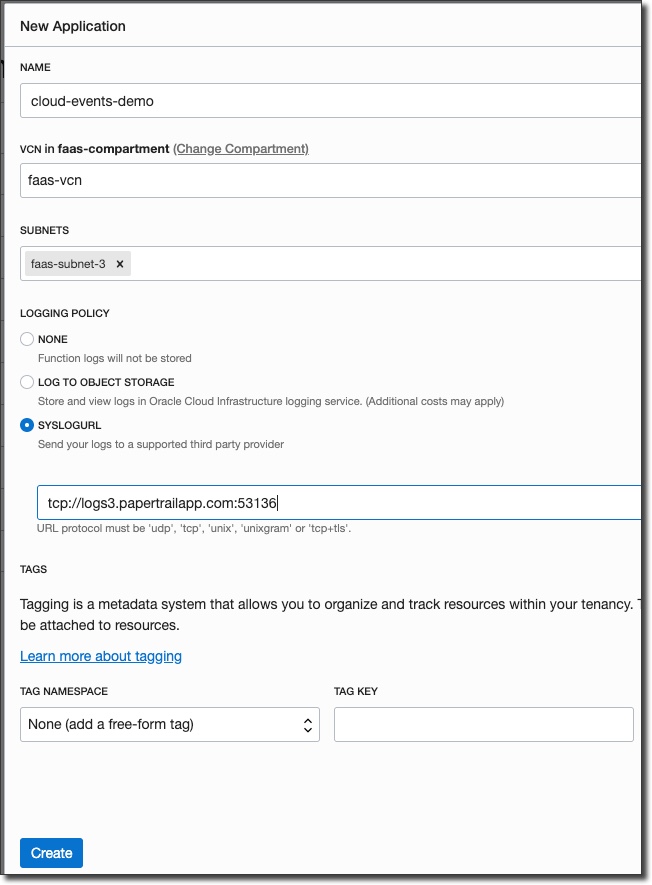Click the New Application dialog title
Image resolution: width=652 pixels, height=885 pixels.
(x=73, y=26)
